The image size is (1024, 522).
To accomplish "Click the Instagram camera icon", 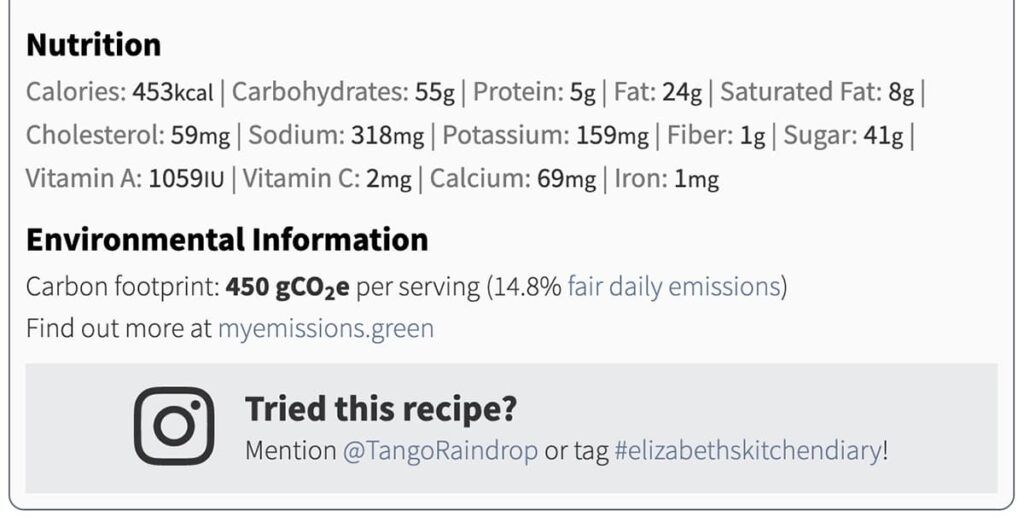I will tap(174, 426).
